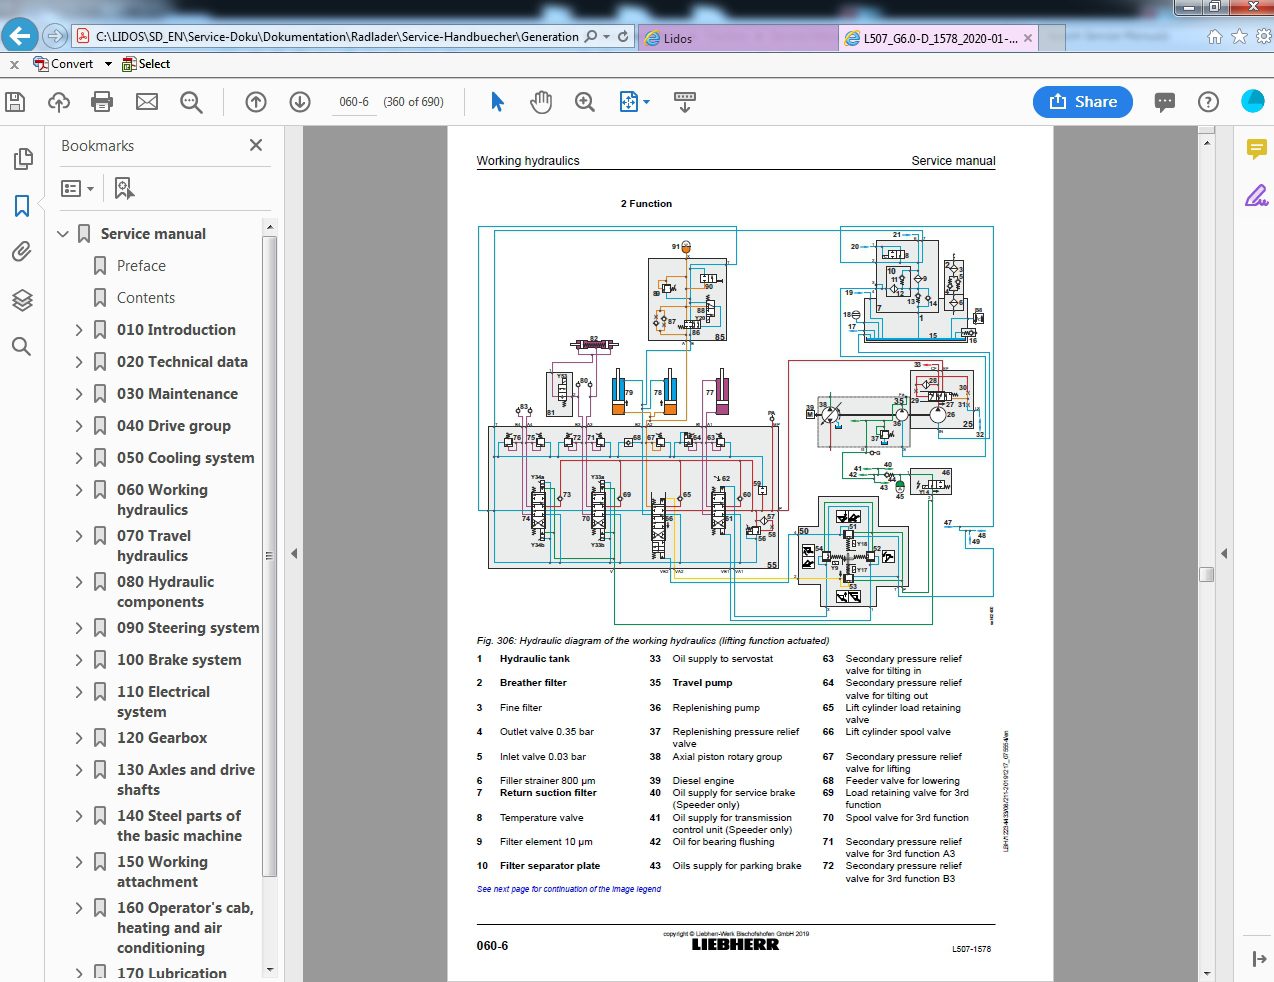Screen dimensions: 1274x982
Task: Expand the 020 Technical data bookmark
Action: (x=79, y=362)
